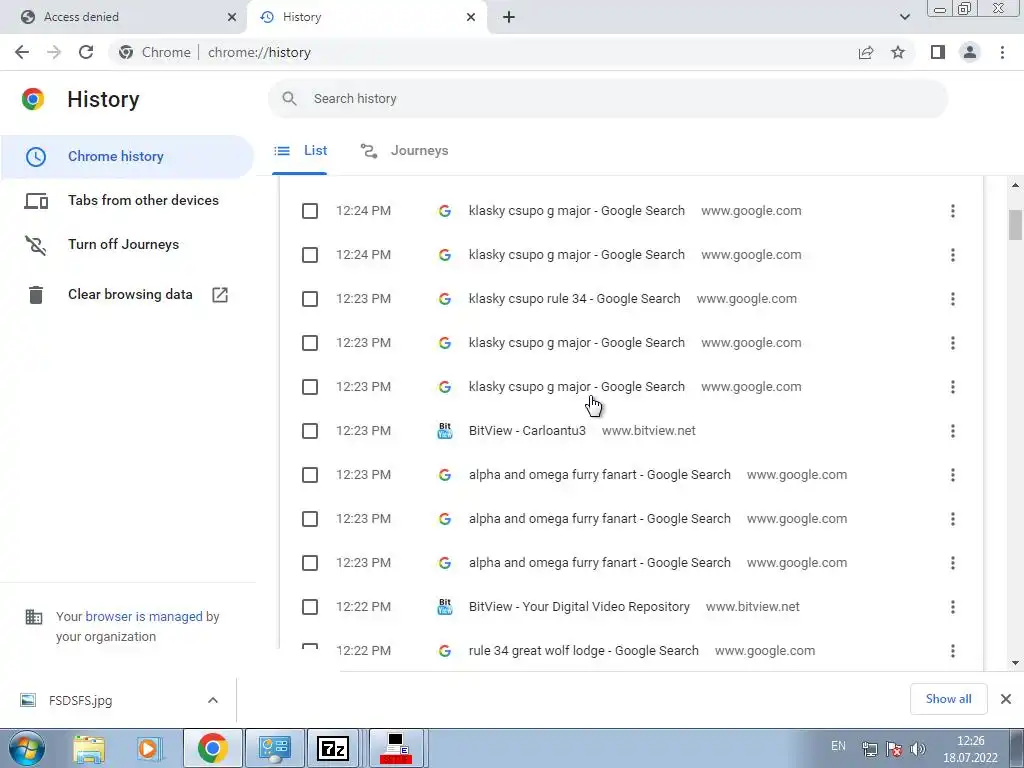Click the Chrome logo beside History title
The image size is (1024, 768).
33,99
